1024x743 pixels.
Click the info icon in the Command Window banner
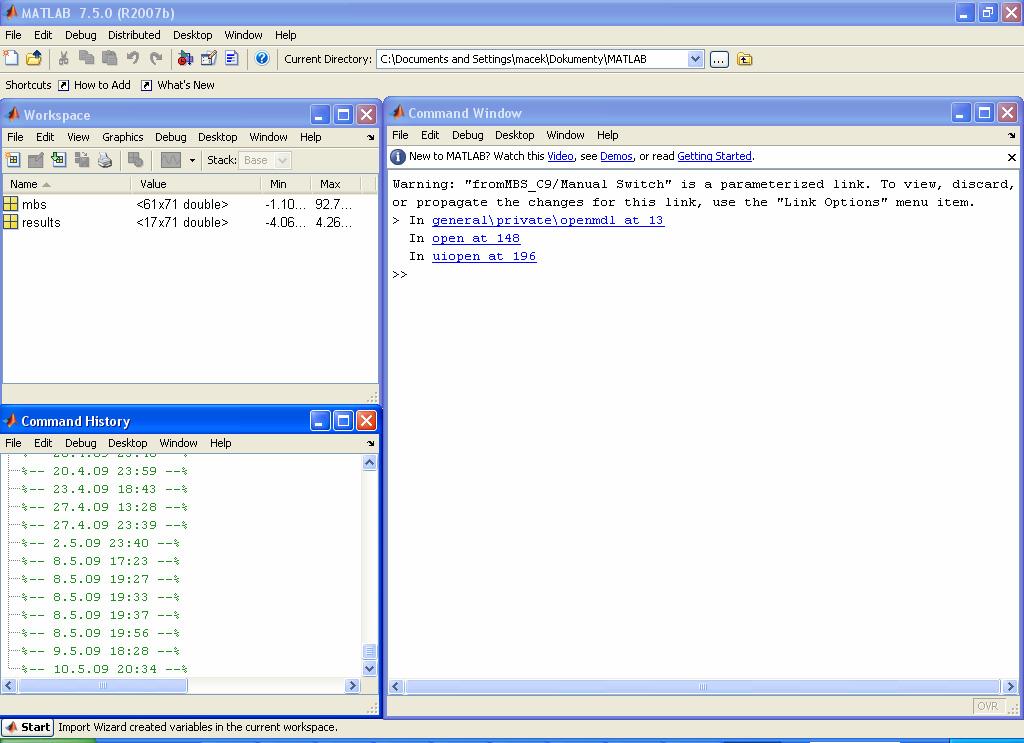398,157
